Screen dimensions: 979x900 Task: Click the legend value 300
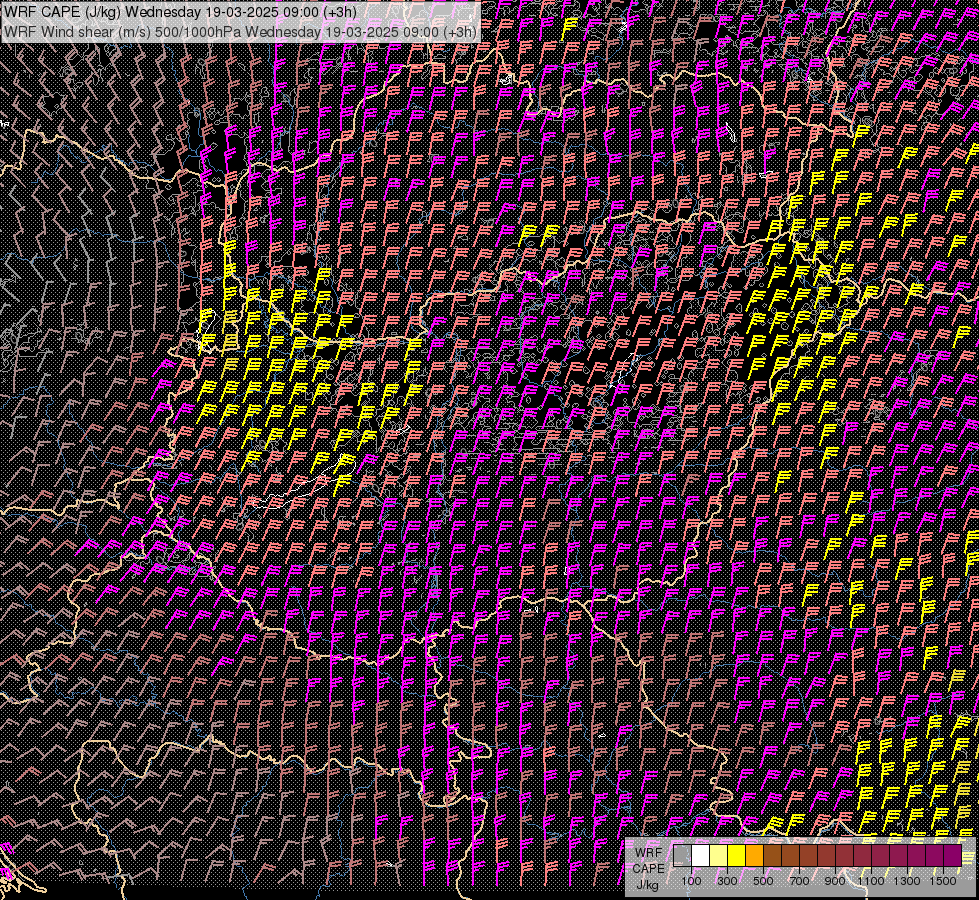click(x=727, y=881)
